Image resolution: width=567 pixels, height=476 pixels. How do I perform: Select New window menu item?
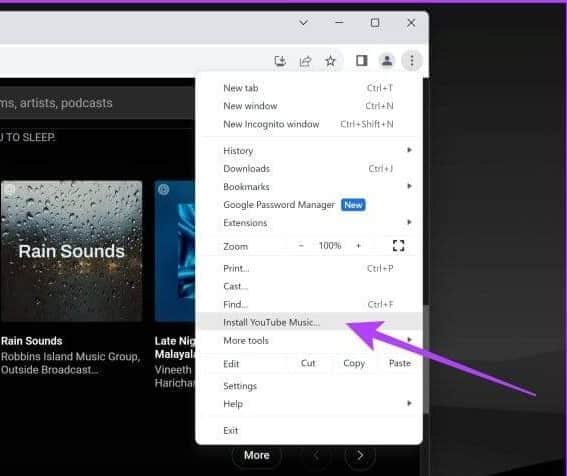tap(308, 106)
